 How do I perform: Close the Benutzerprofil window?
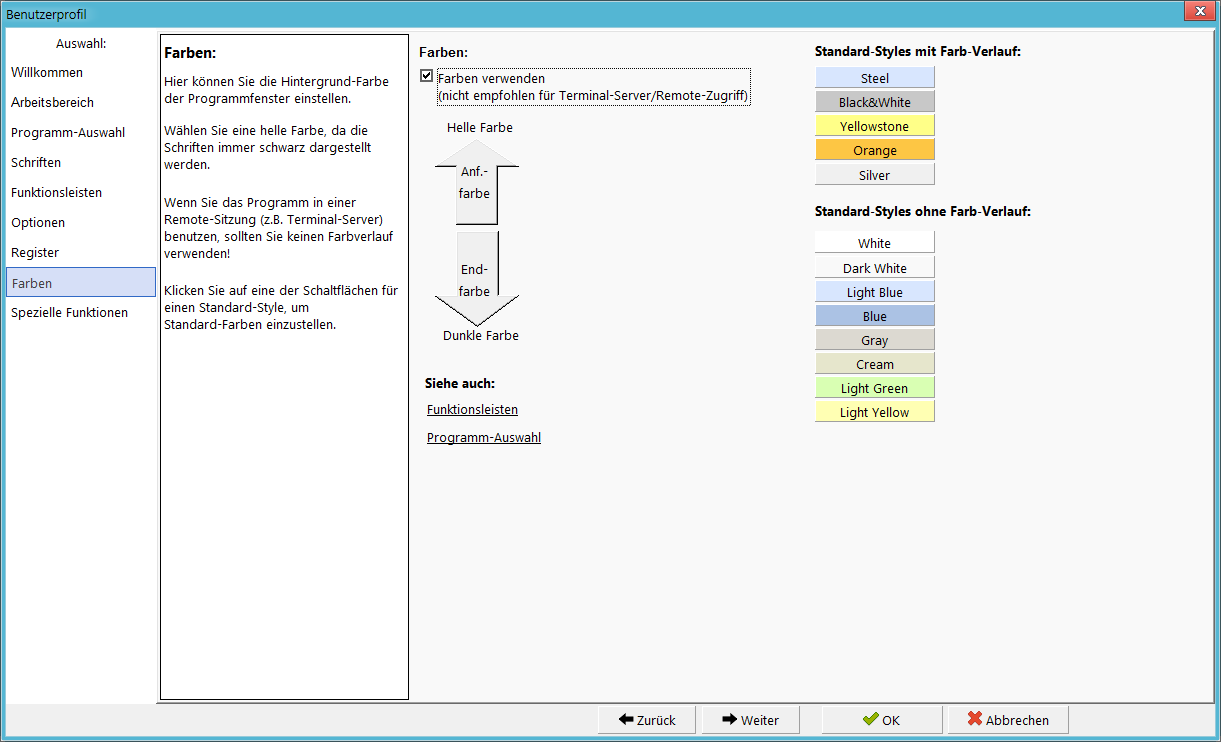(x=1198, y=11)
